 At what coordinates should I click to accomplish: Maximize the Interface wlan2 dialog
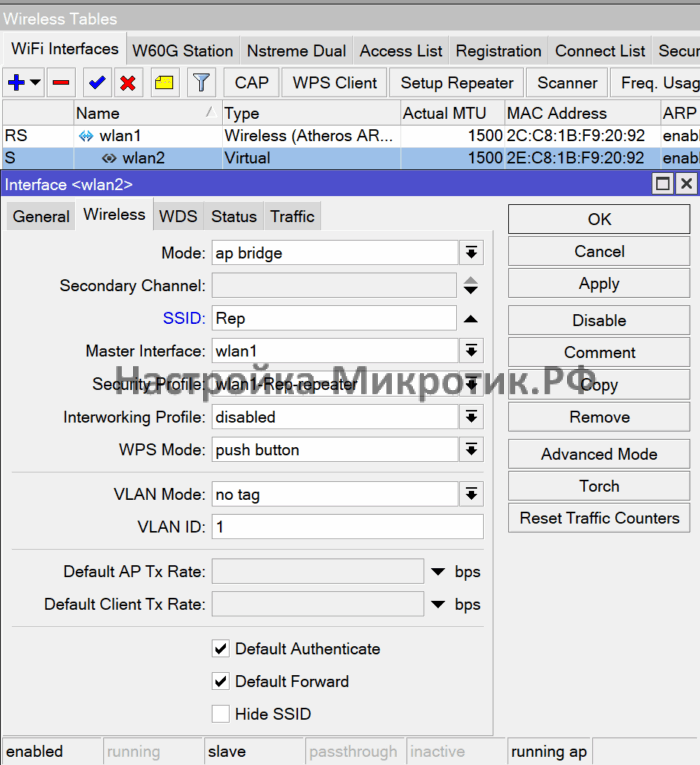point(662,184)
